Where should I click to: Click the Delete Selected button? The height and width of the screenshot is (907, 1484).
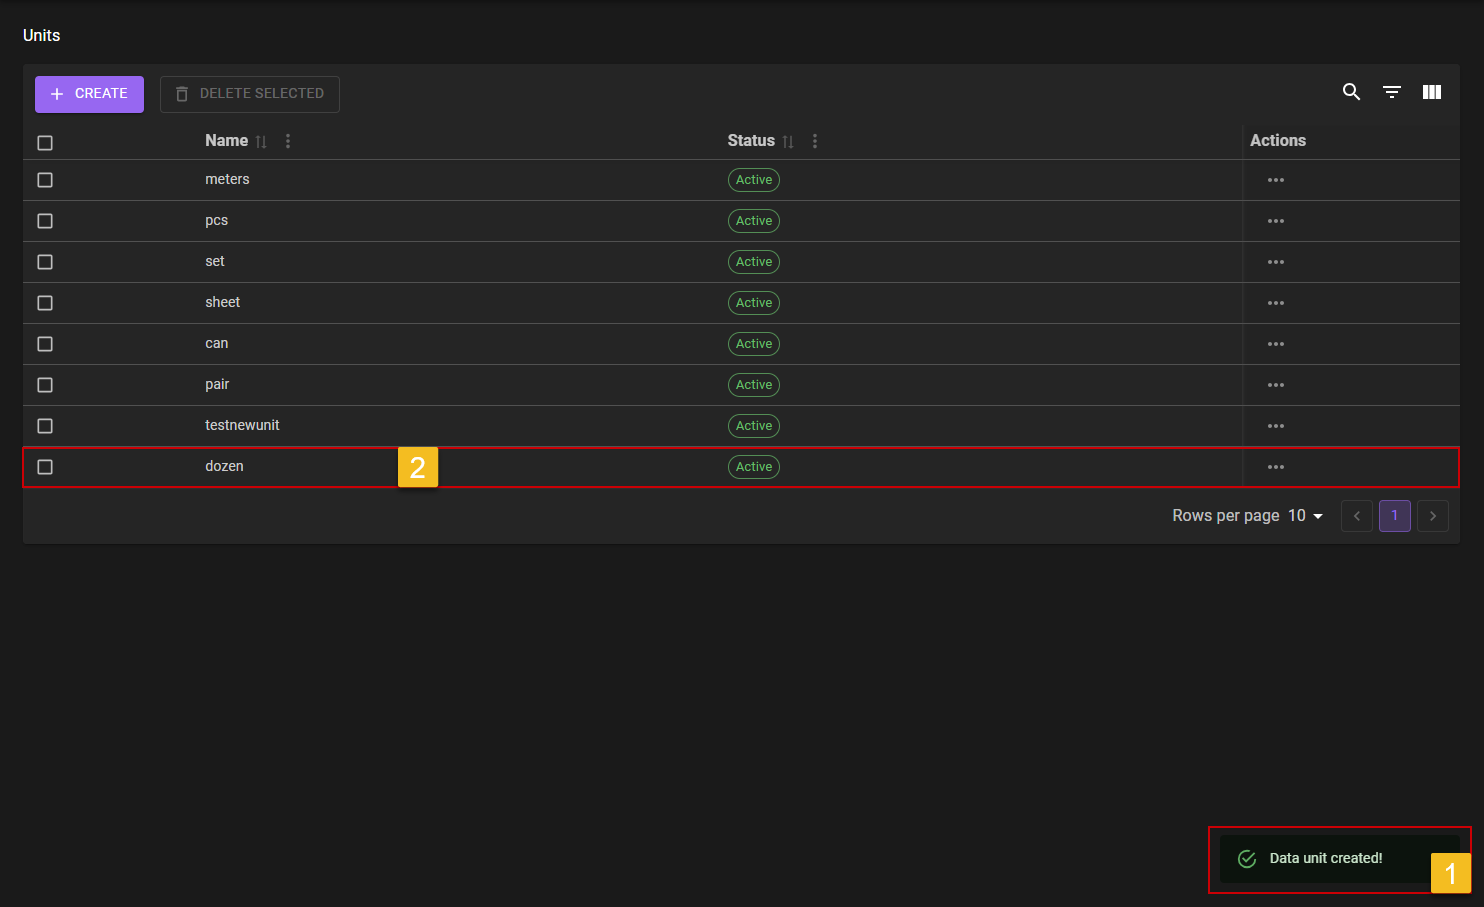pos(250,94)
